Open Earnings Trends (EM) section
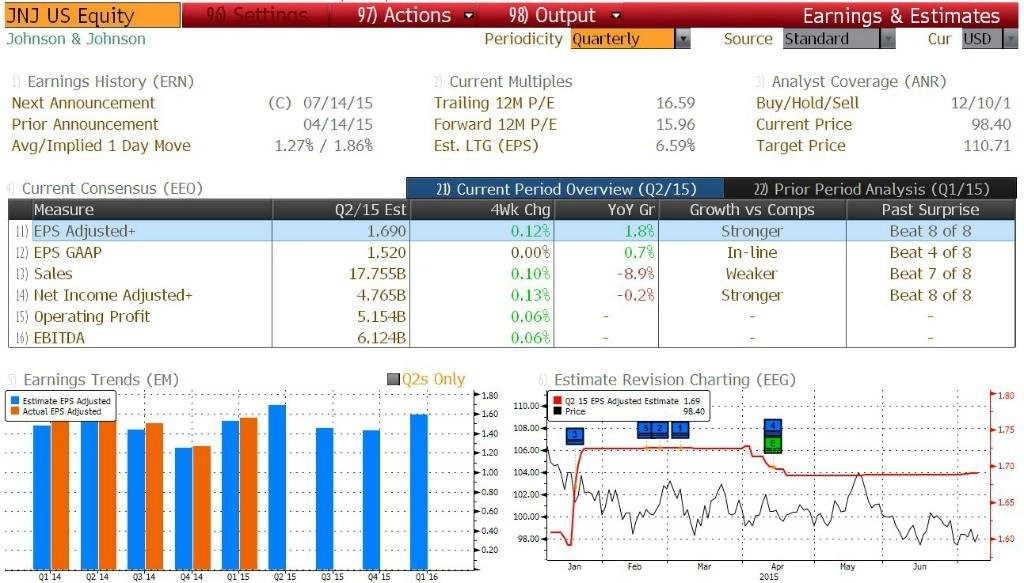The image size is (1024, 583). point(101,380)
